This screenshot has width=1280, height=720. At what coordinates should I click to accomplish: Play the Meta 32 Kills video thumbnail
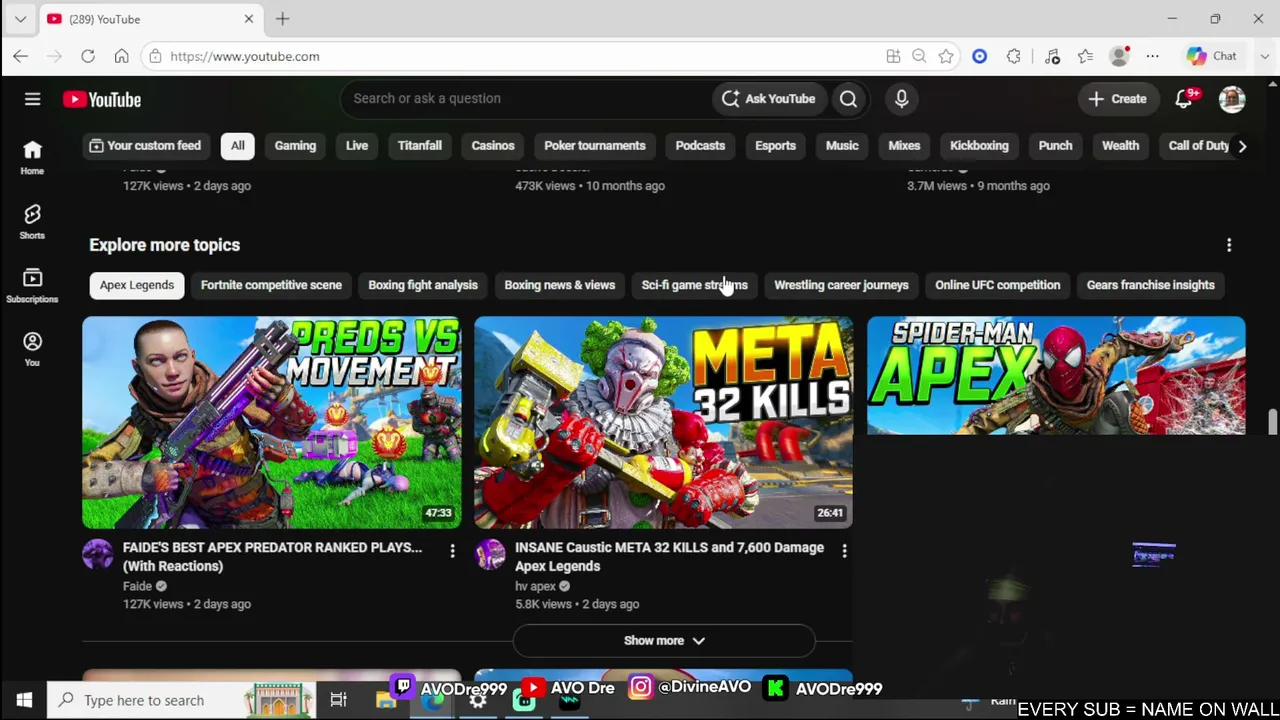pos(664,422)
